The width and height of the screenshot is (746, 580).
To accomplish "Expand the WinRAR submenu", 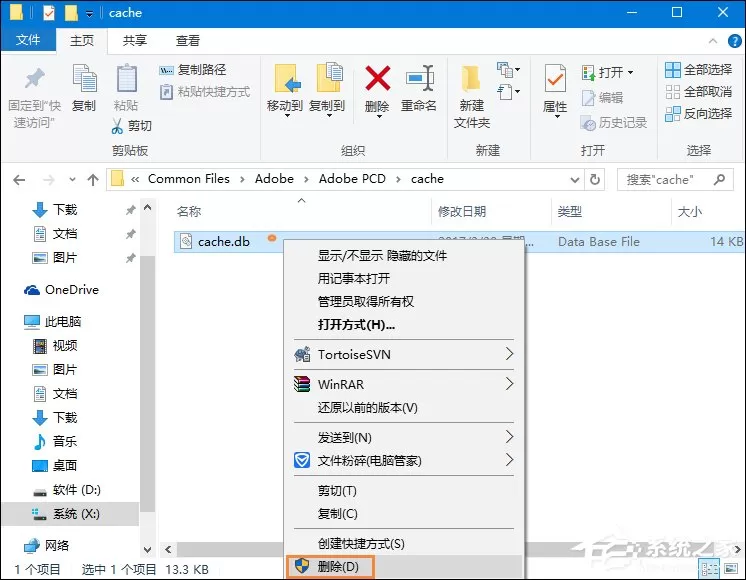I will pyautogui.click(x=404, y=384).
